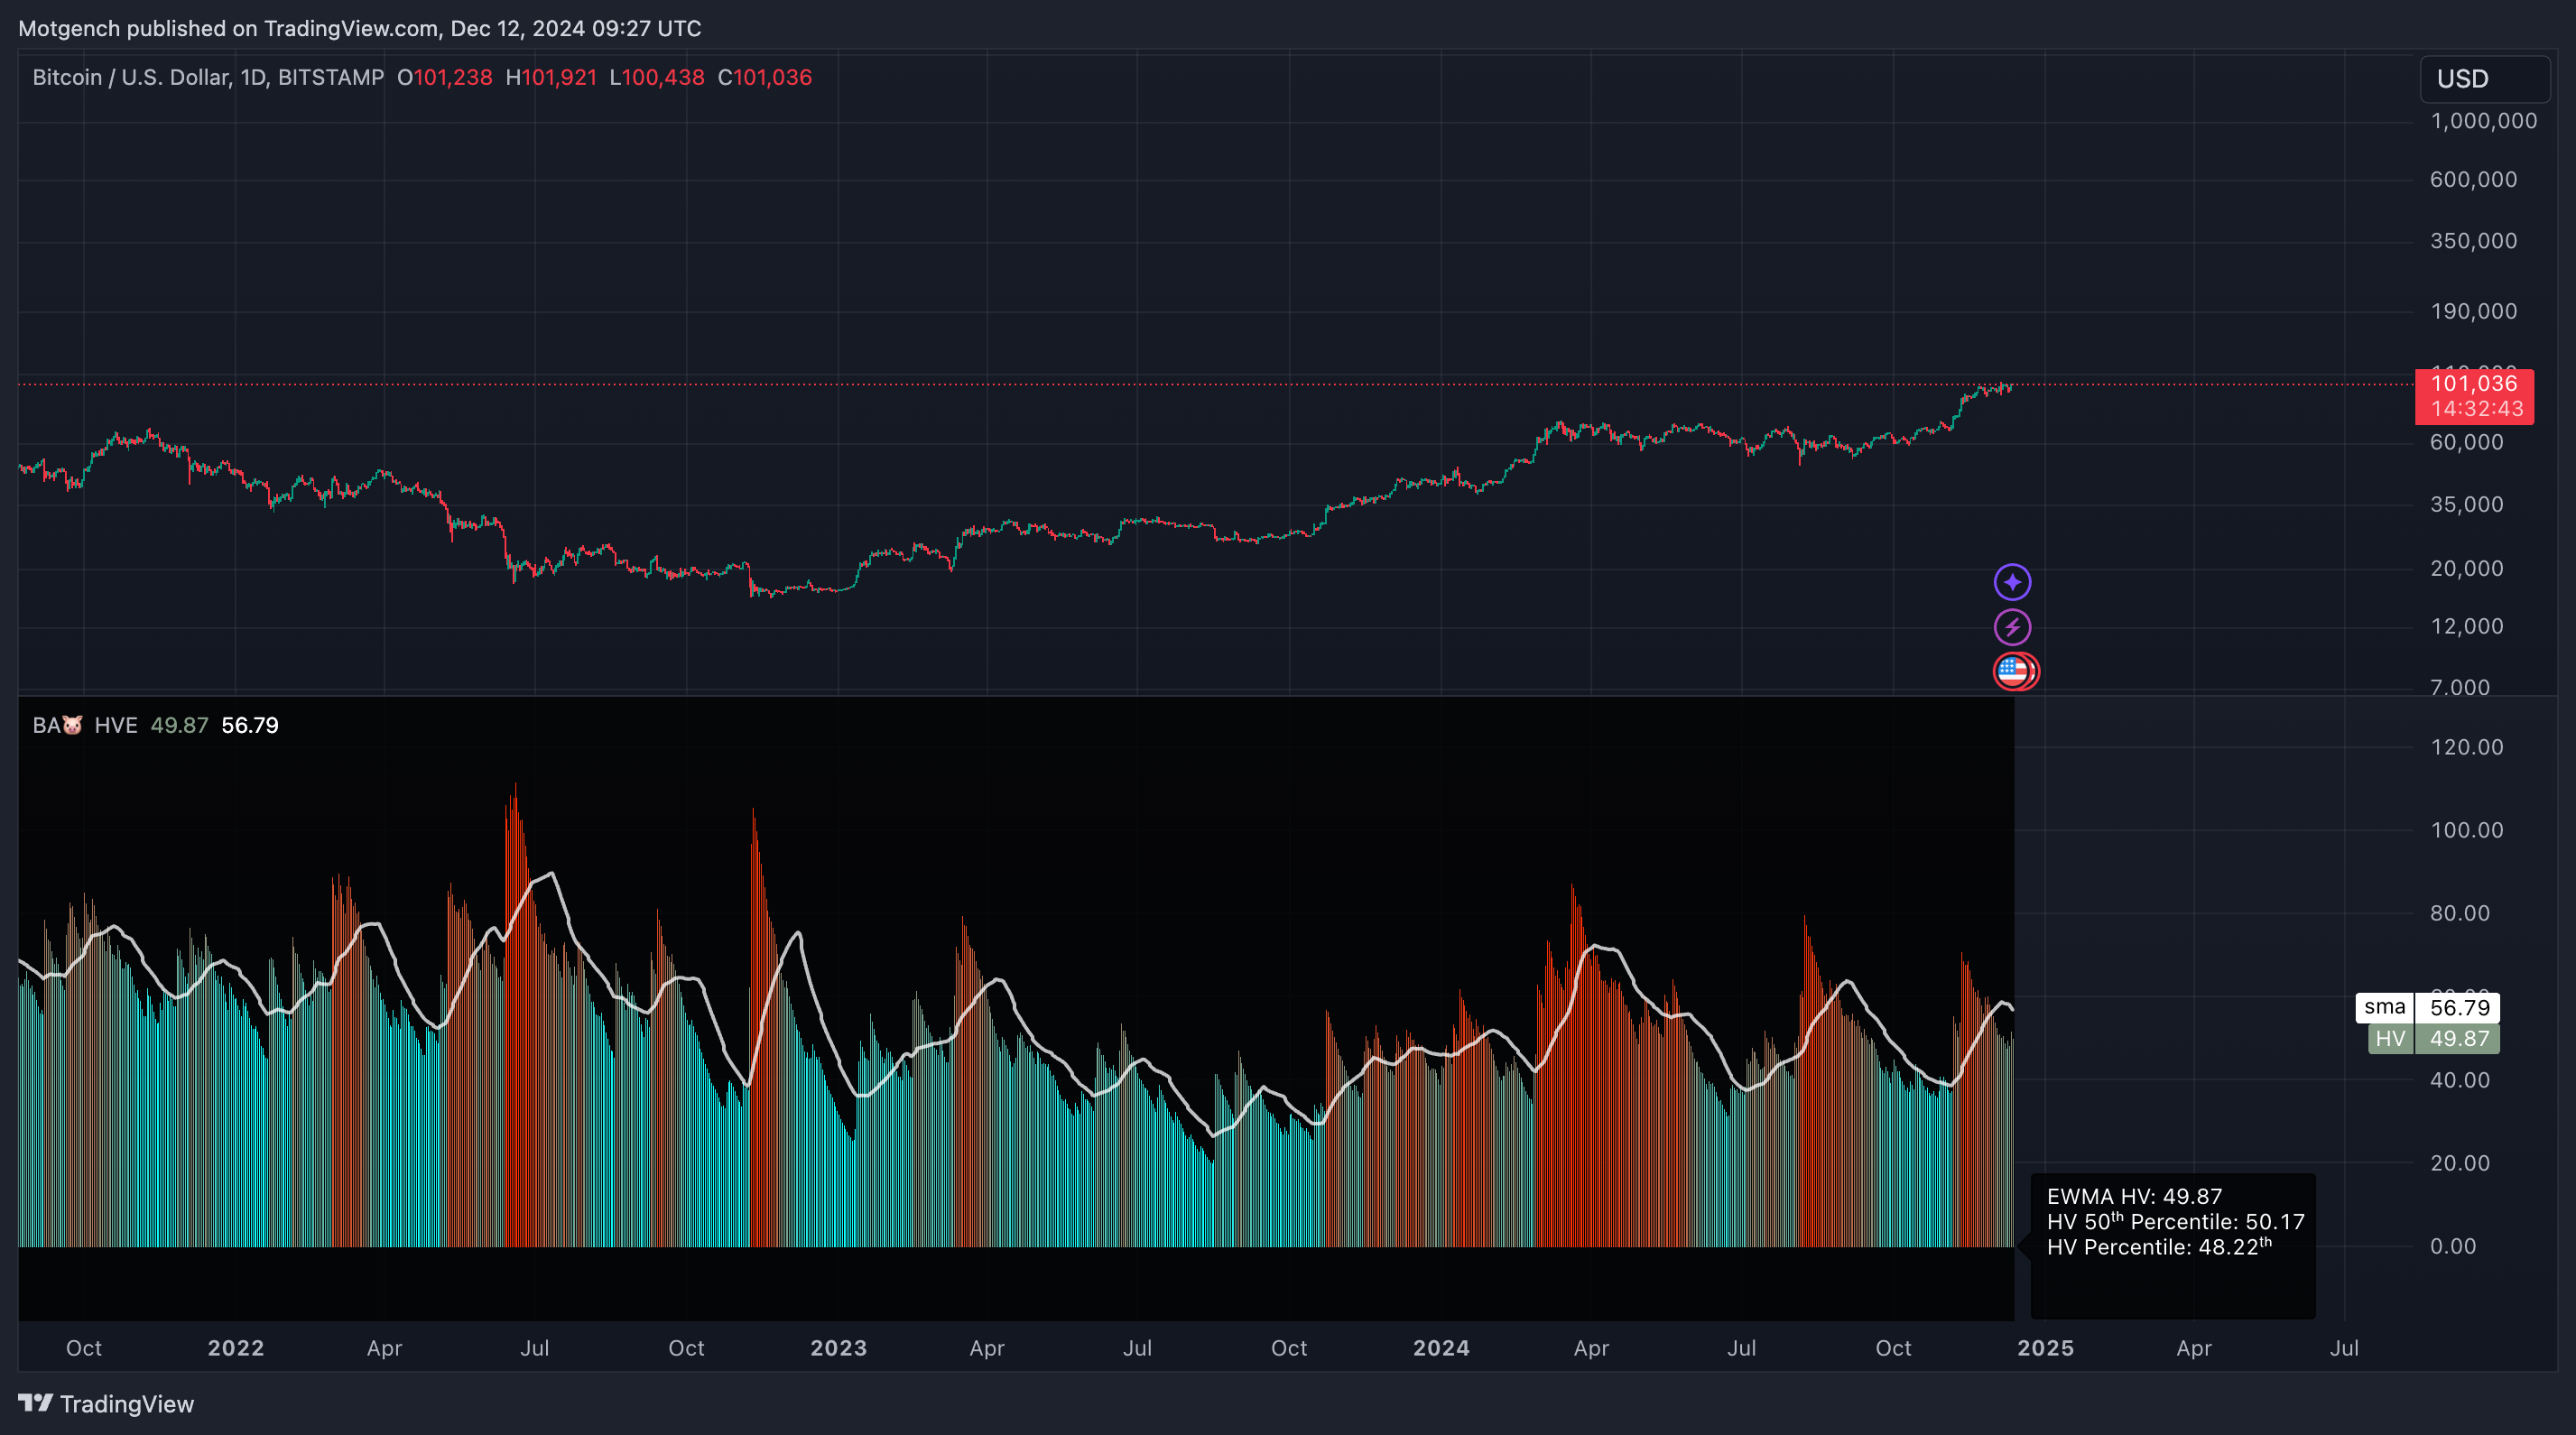Click the 600,000 price axis label
Viewport: 2576px width, 1435px height.
point(2473,180)
